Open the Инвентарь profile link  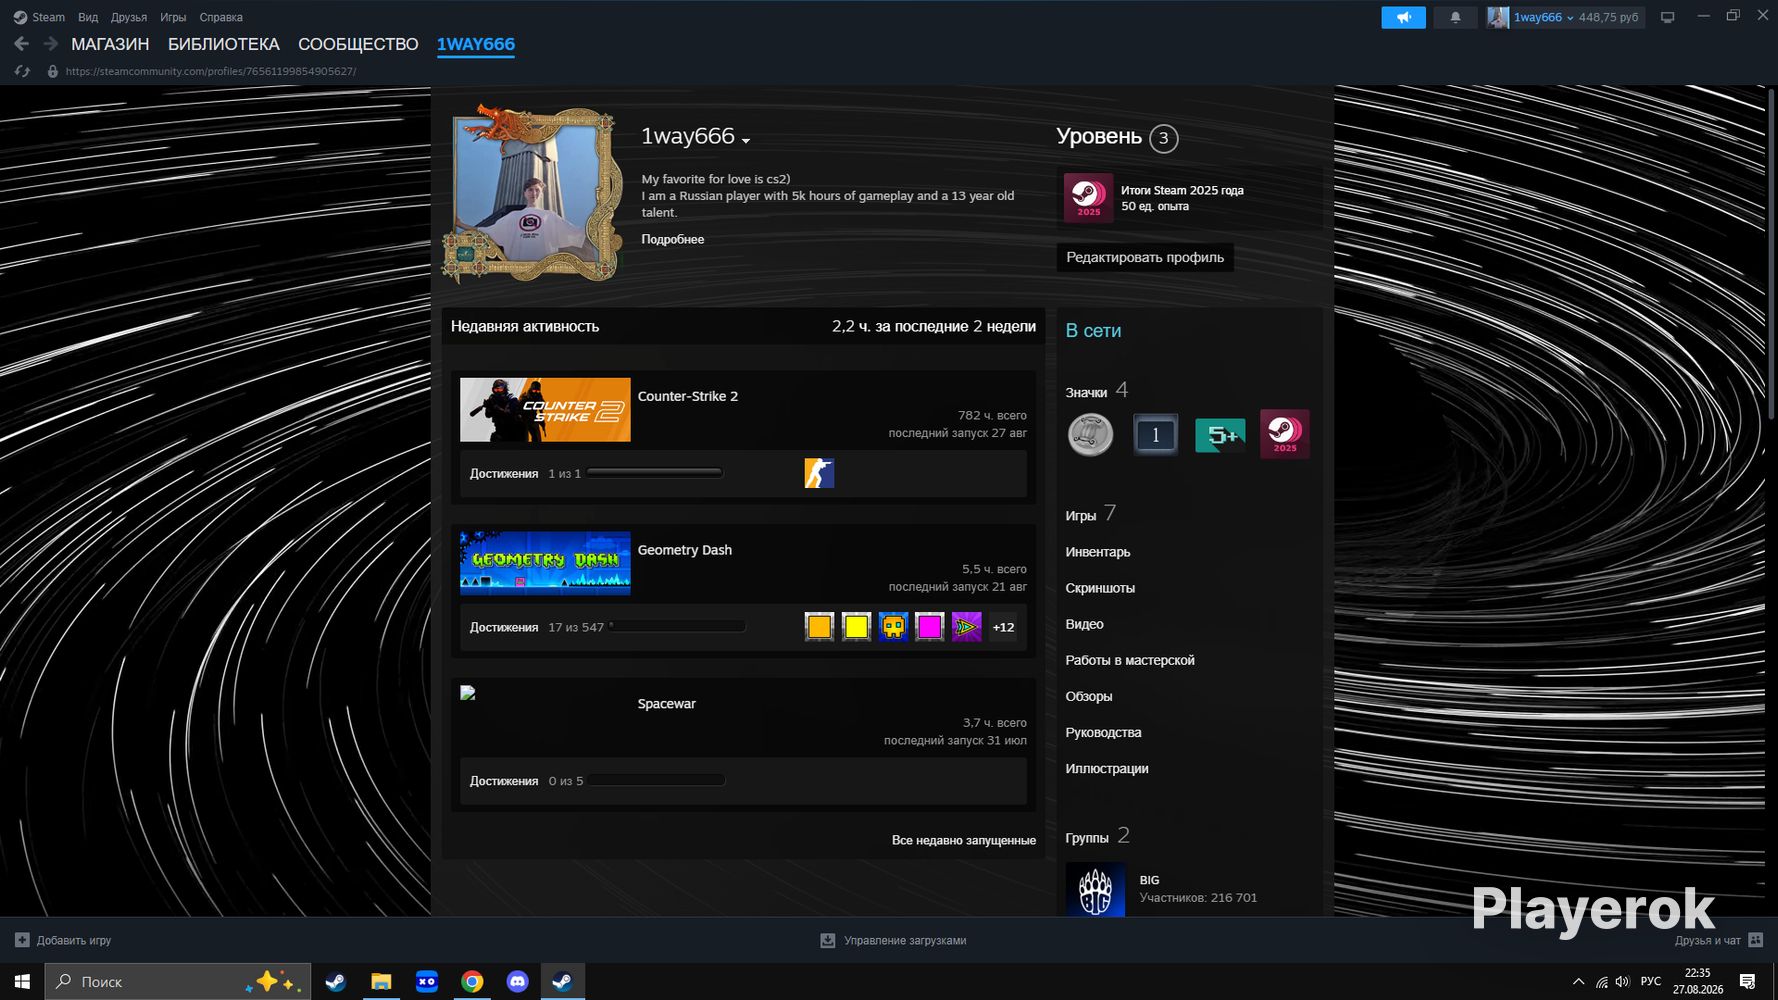(1098, 552)
